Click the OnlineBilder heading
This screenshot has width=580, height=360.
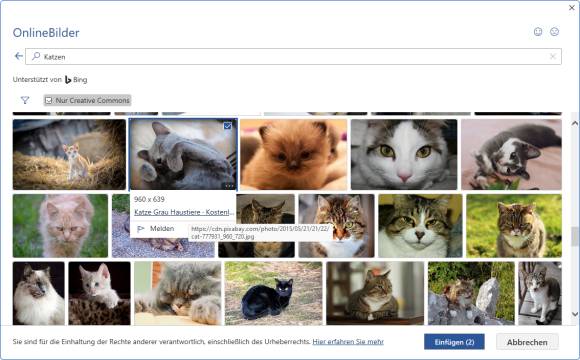46,33
